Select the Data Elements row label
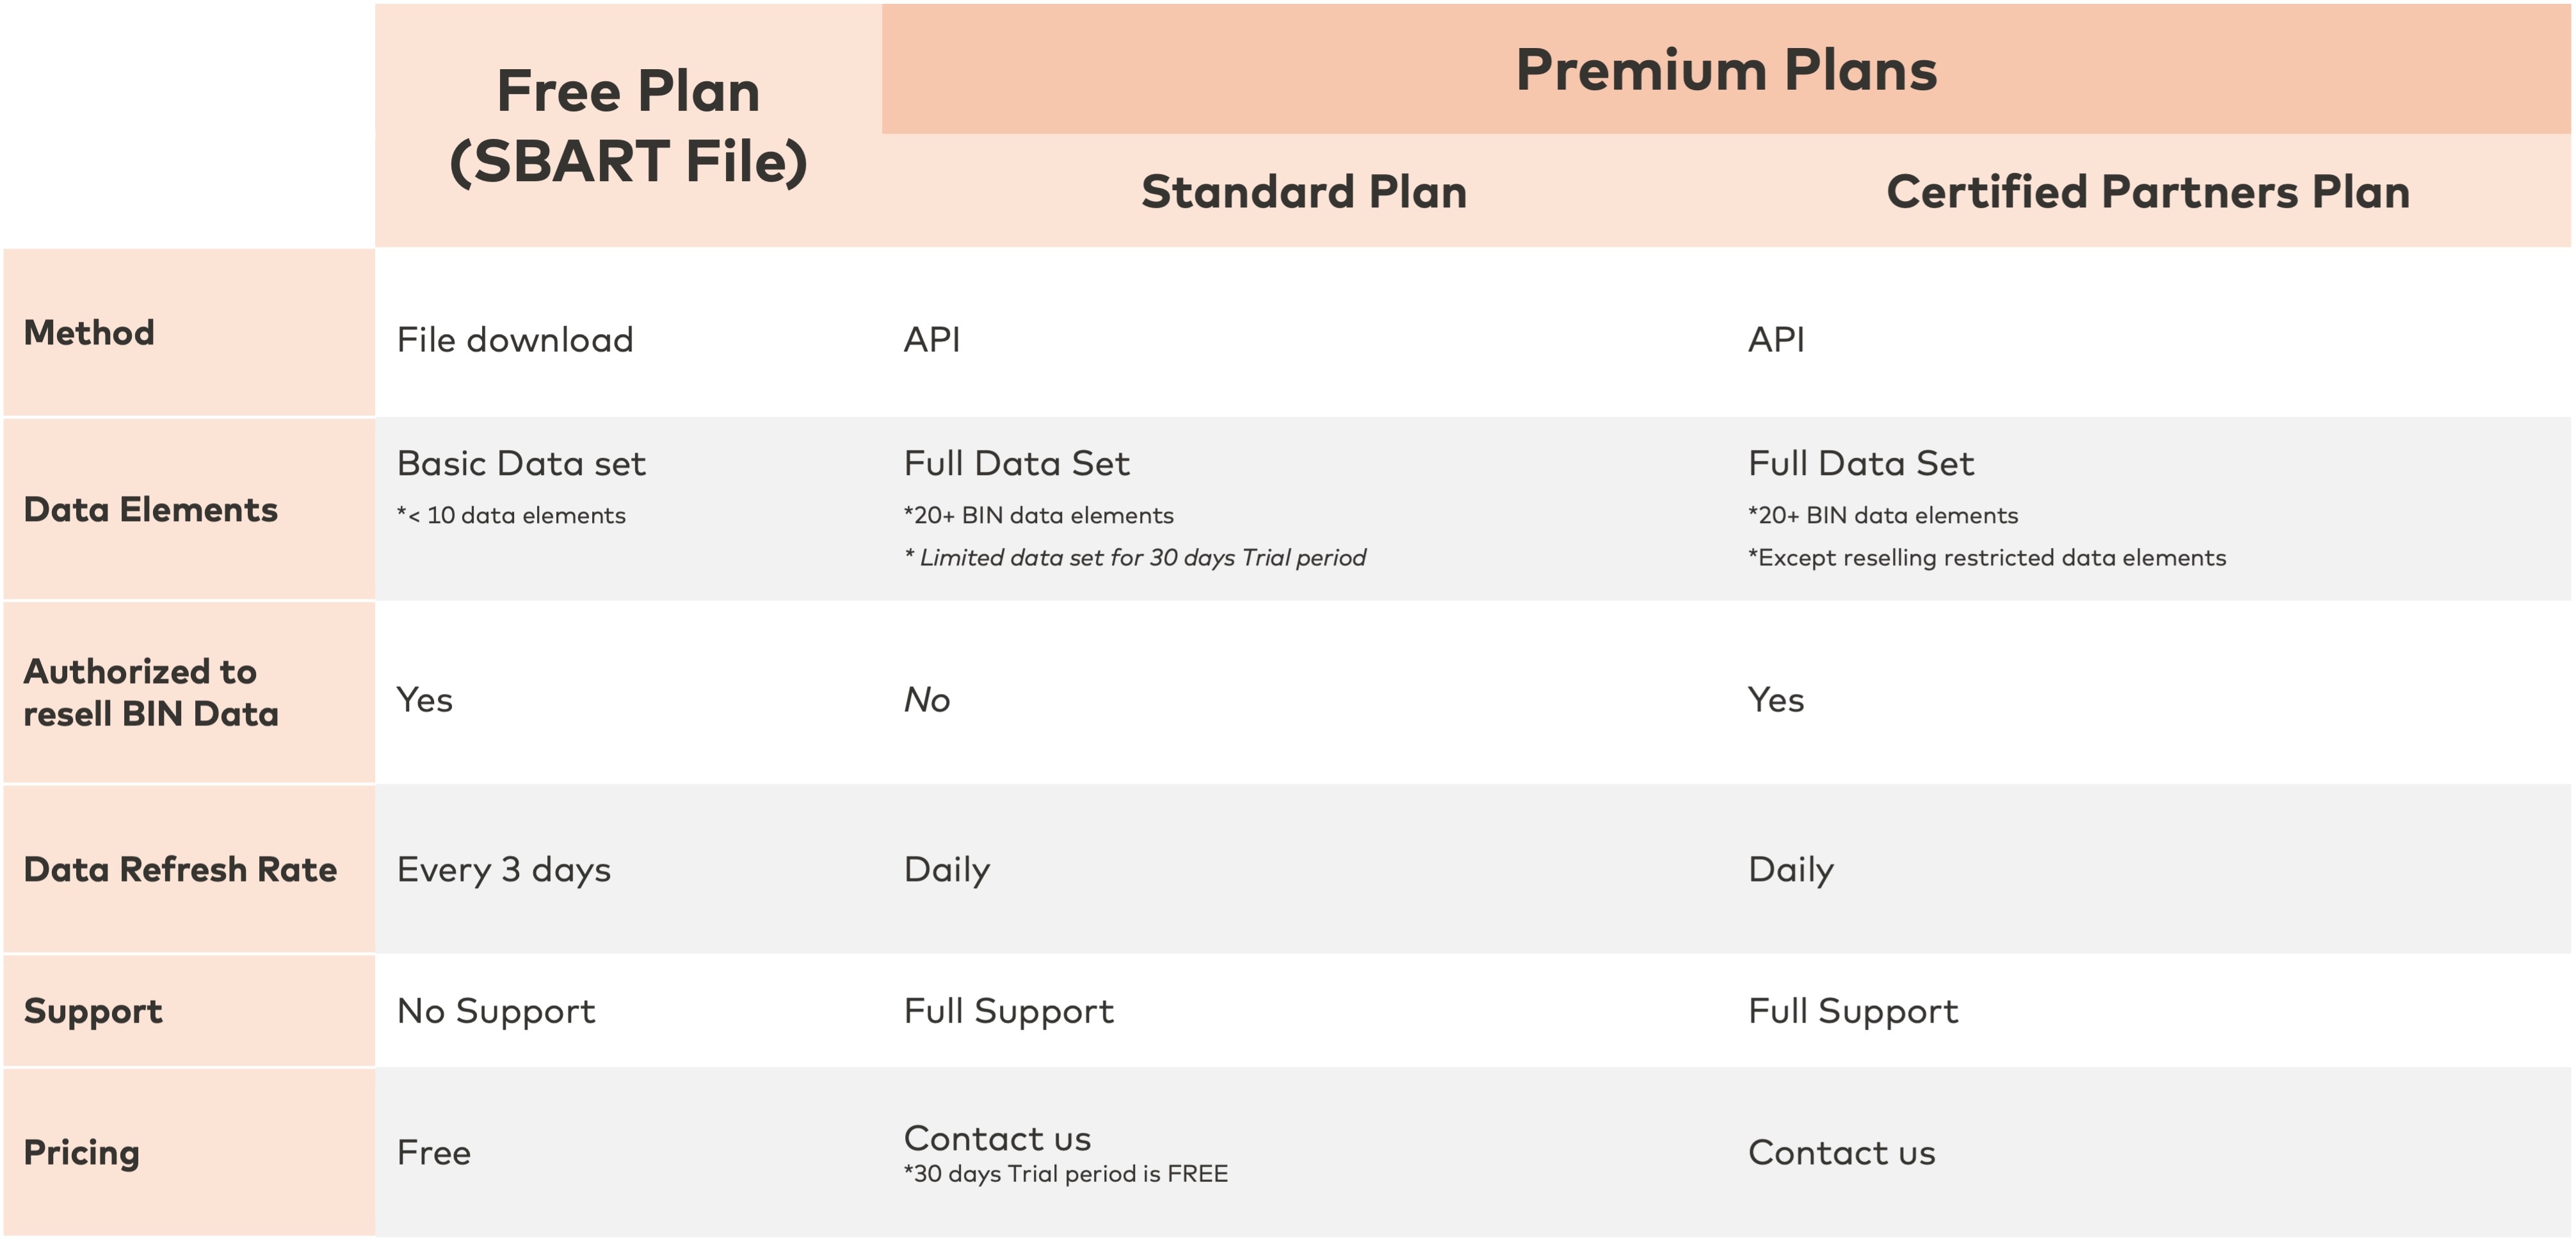Image resolution: width=2576 pixels, height=1244 pixels. pyautogui.click(x=151, y=510)
